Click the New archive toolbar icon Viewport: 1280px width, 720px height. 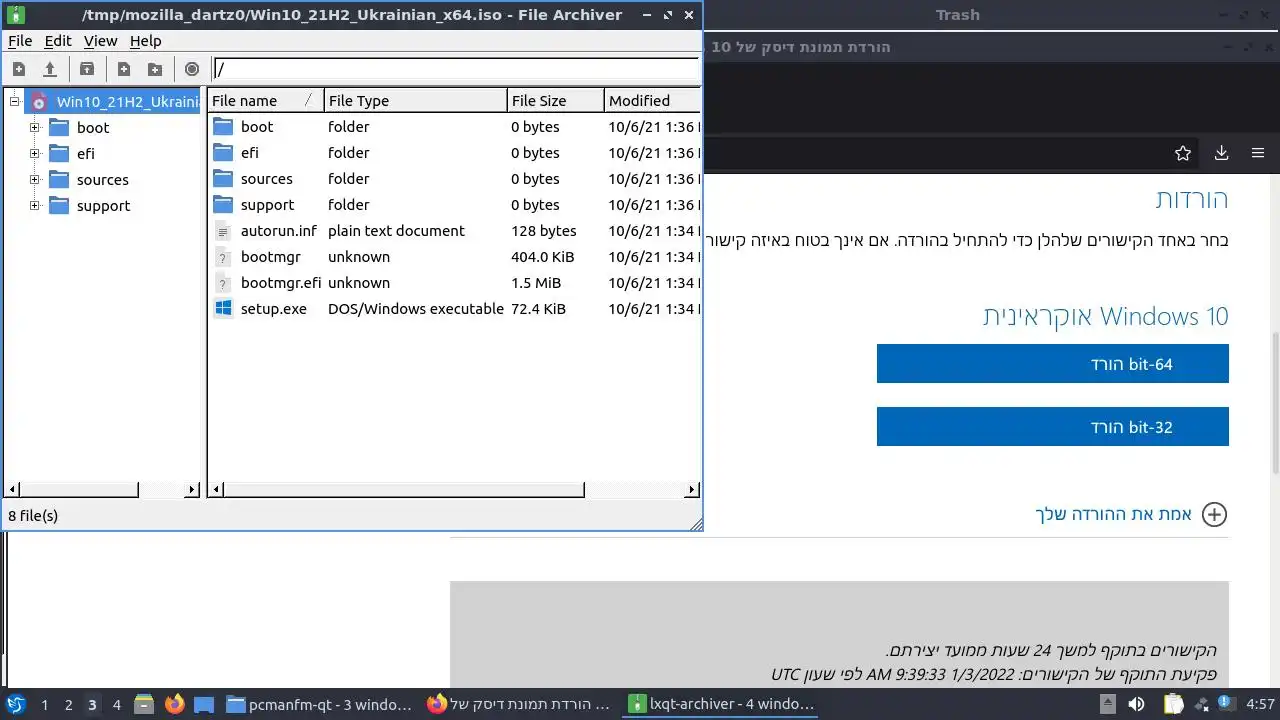[x=18, y=69]
